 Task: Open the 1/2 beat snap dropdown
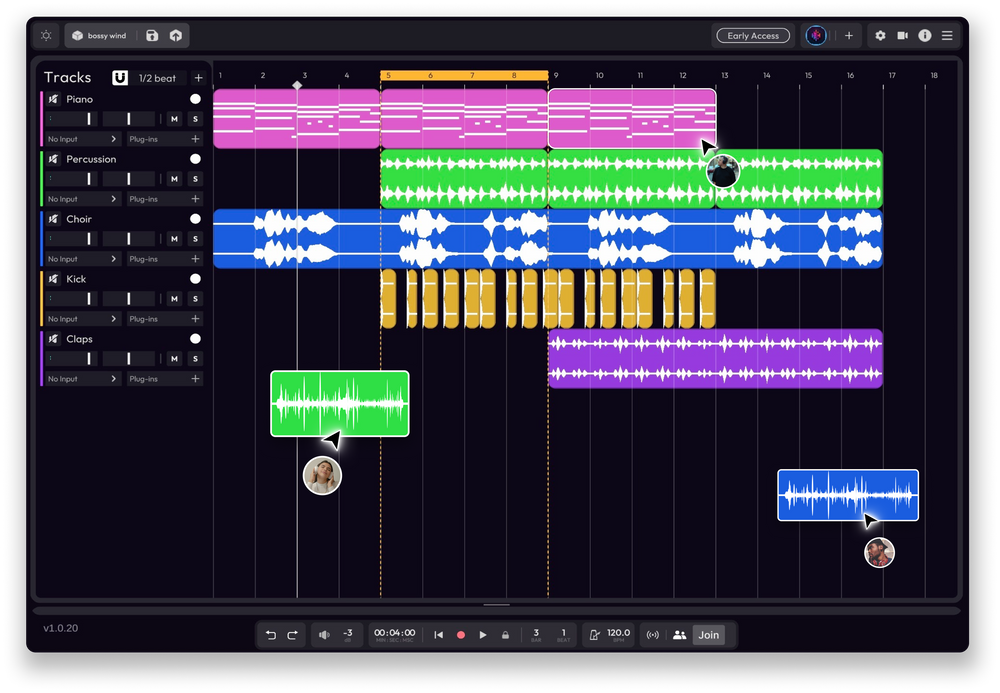pyautogui.click(x=158, y=78)
